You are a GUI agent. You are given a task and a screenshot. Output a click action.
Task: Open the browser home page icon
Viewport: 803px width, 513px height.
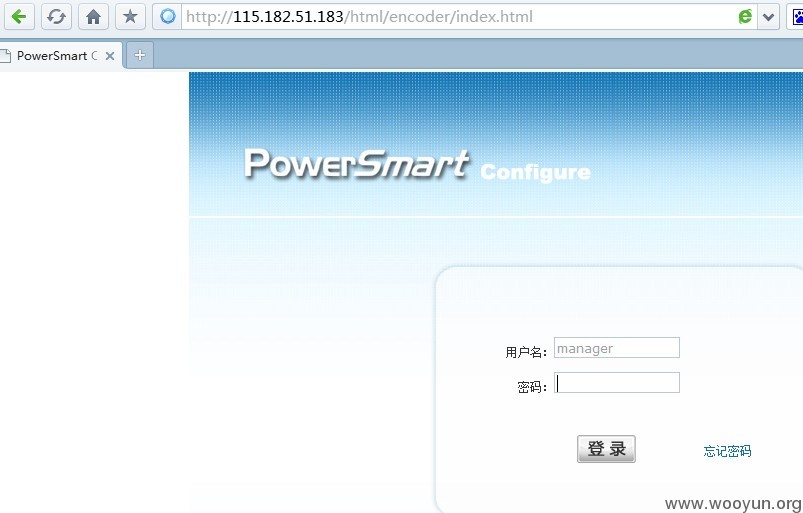point(93,17)
